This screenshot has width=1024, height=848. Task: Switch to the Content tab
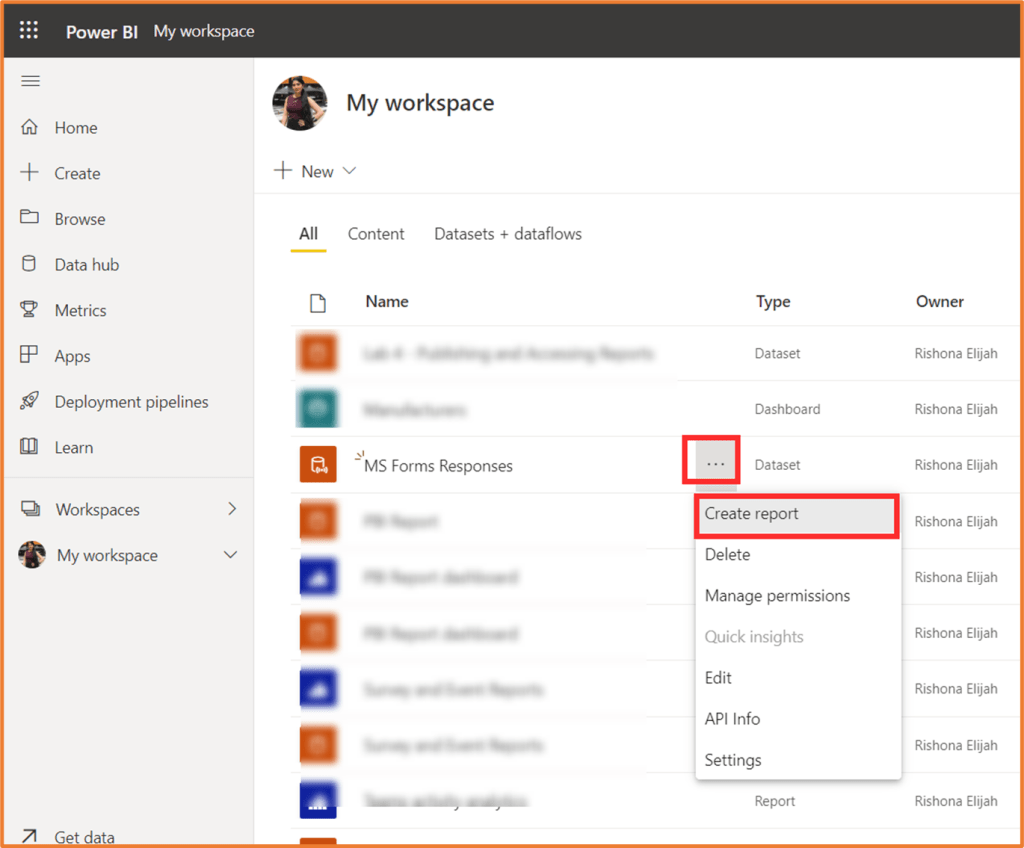[376, 234]
